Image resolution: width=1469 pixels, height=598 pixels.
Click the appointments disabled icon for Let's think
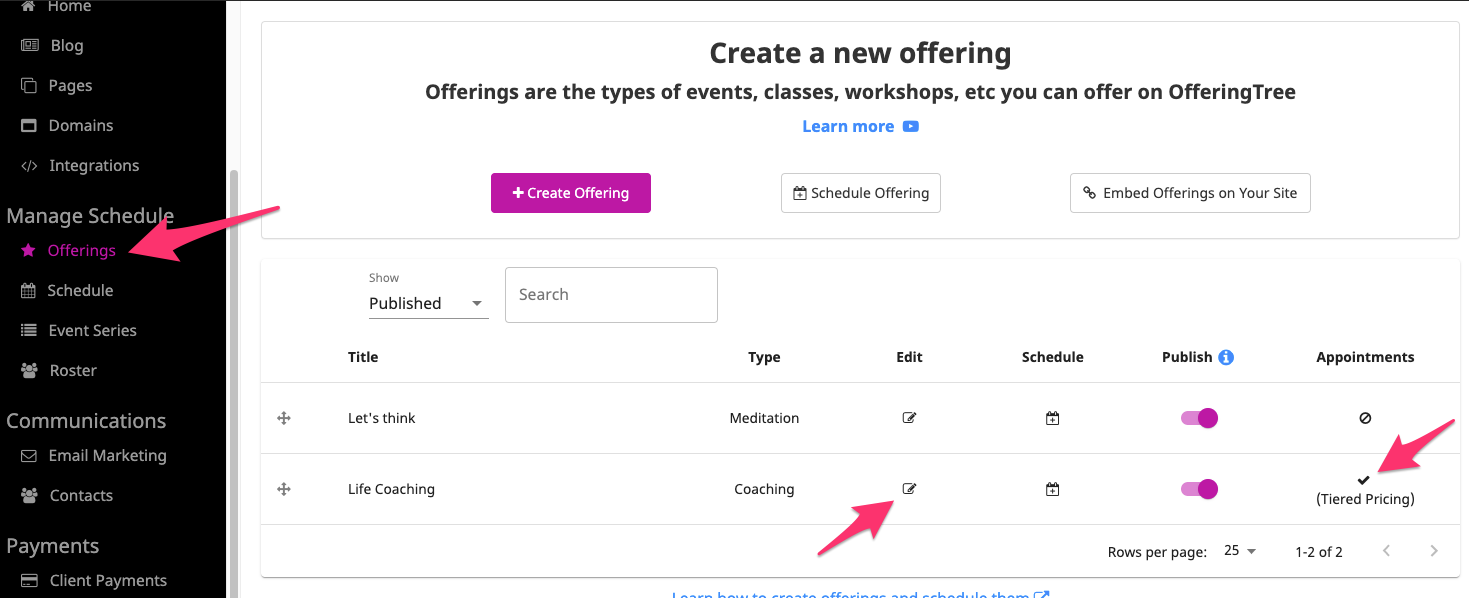pyautogui.click(x=1365, y=418)
